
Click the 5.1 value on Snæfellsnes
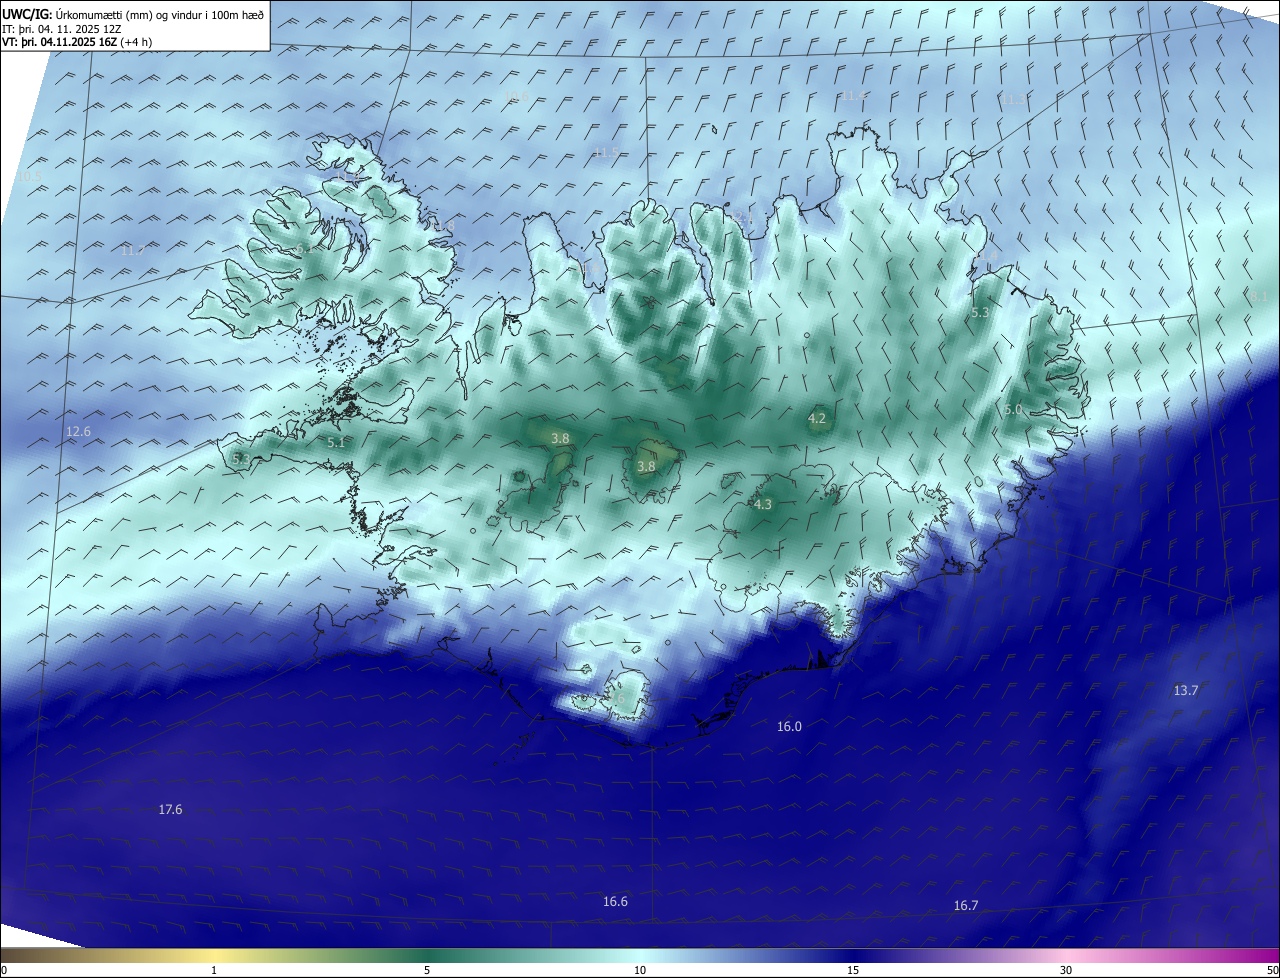tap(336, 442)
